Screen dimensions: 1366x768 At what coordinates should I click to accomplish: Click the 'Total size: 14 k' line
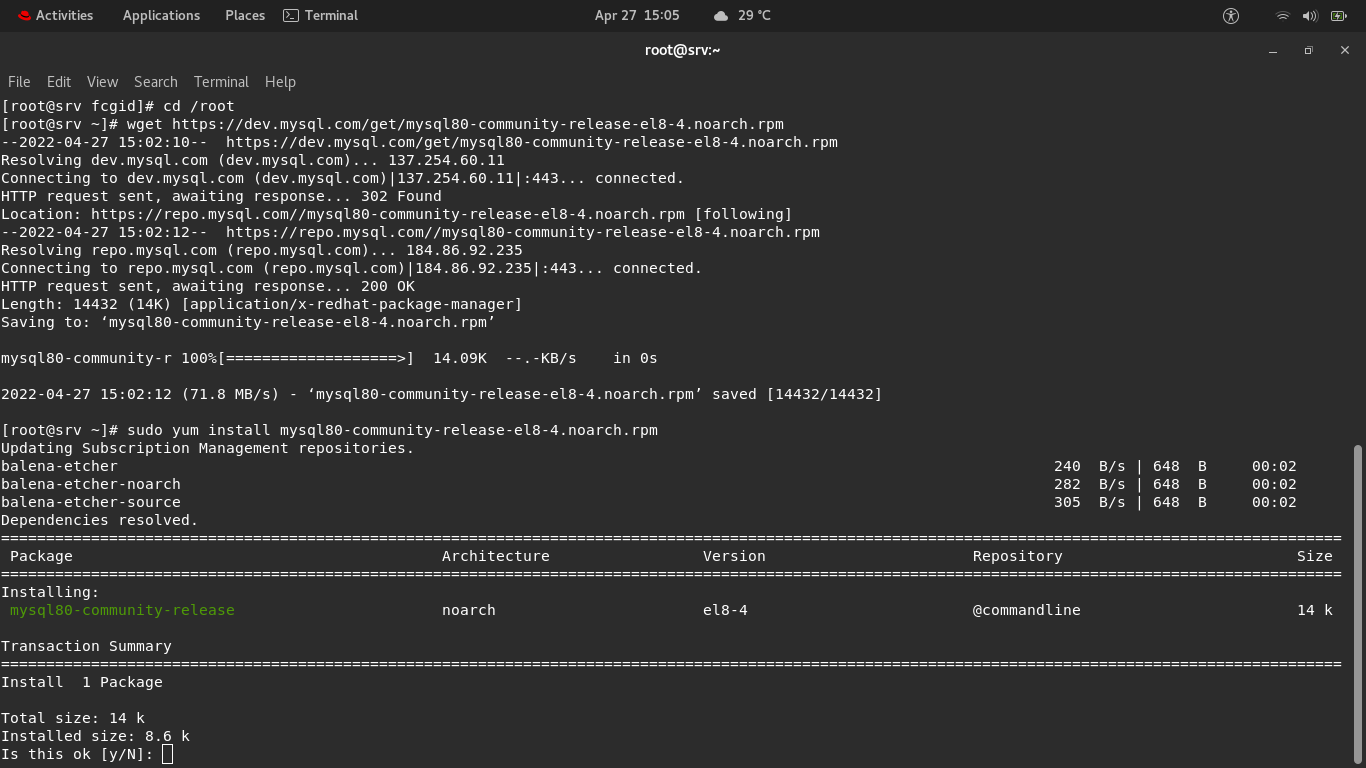[x=72, y=718]
